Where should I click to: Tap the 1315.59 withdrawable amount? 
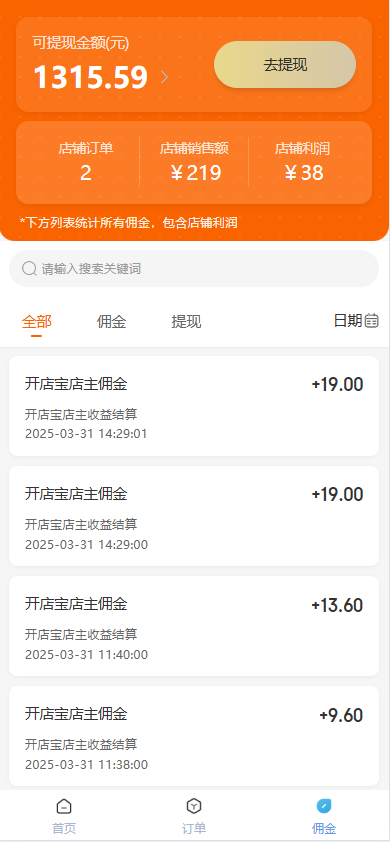91,77
